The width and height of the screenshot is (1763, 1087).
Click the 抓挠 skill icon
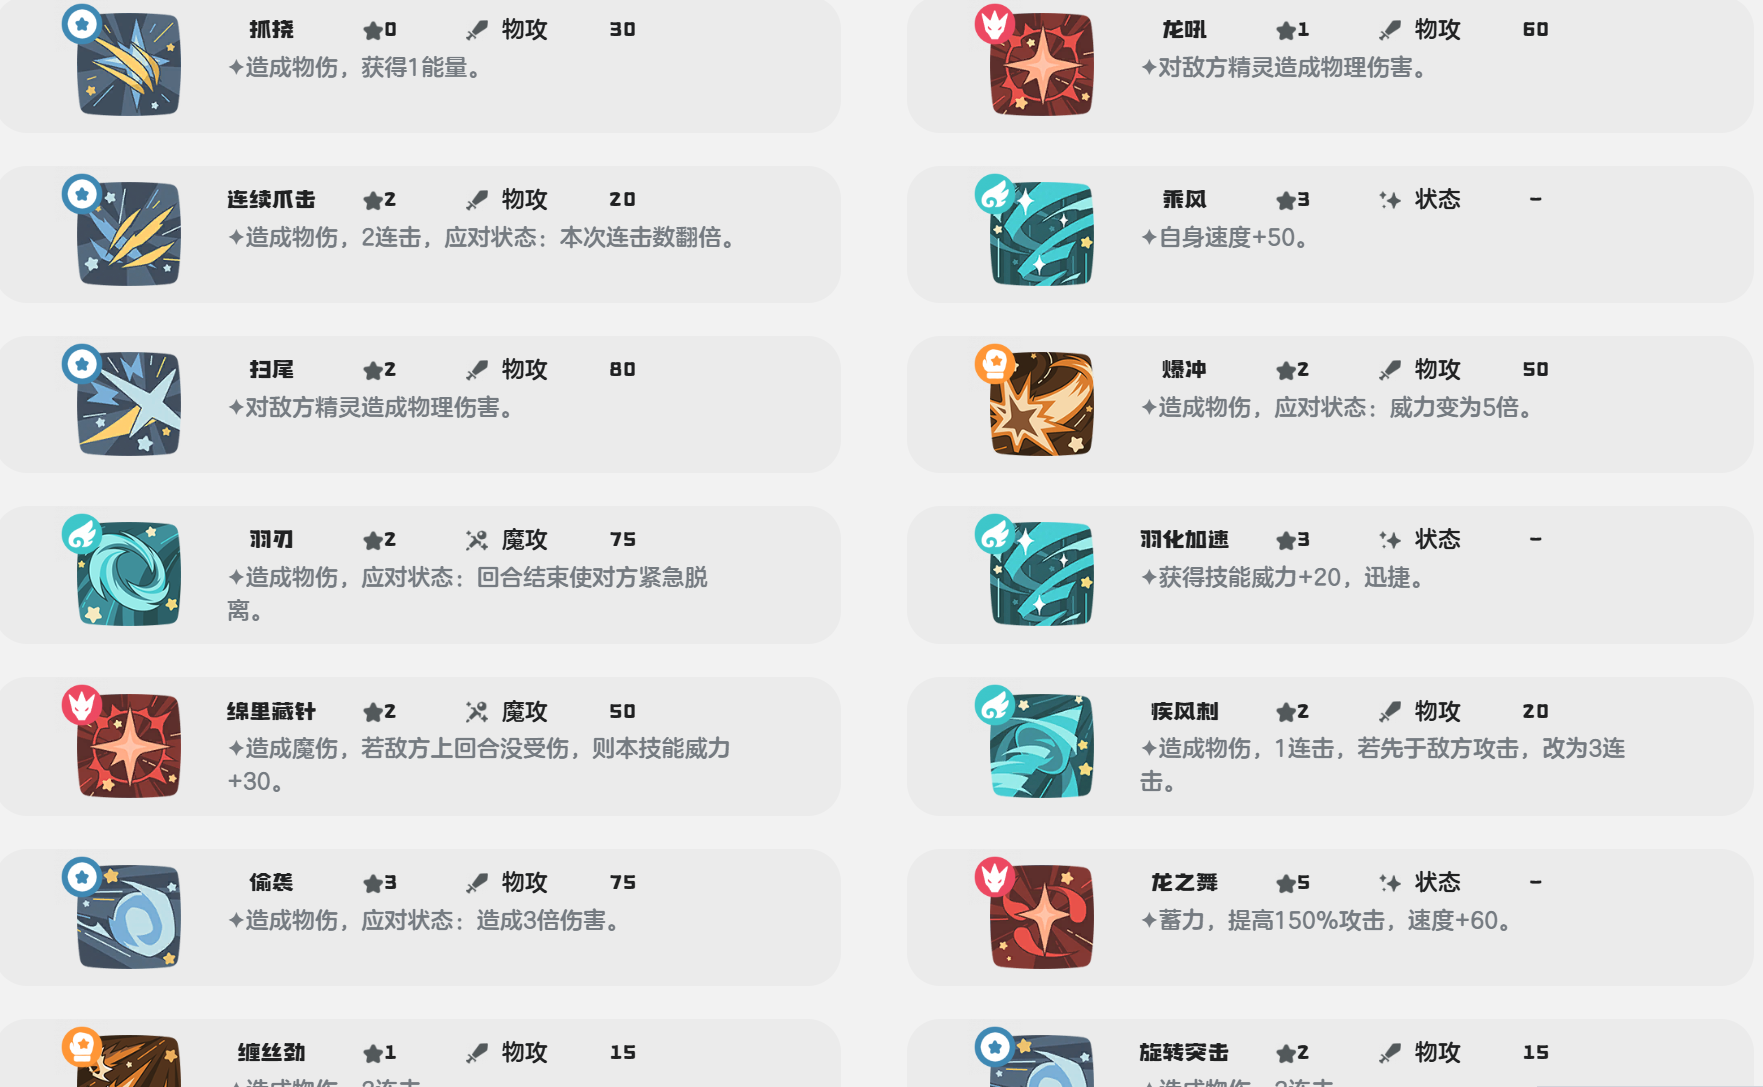[x=129, y=64]
